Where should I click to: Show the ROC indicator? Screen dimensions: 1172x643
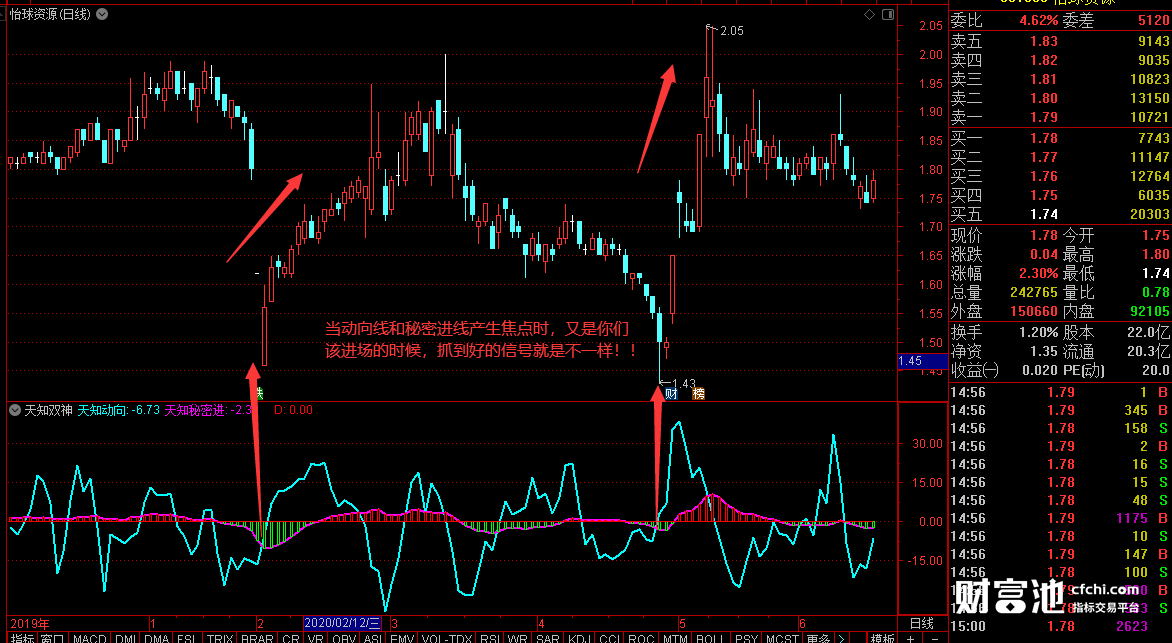[x=641, y=639]
